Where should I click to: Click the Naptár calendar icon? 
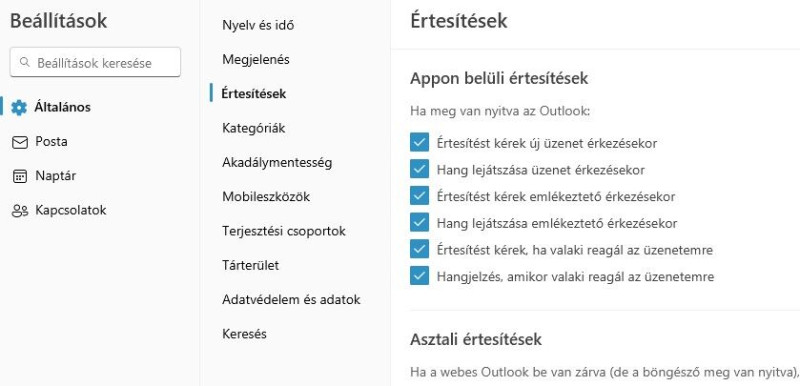19,176
